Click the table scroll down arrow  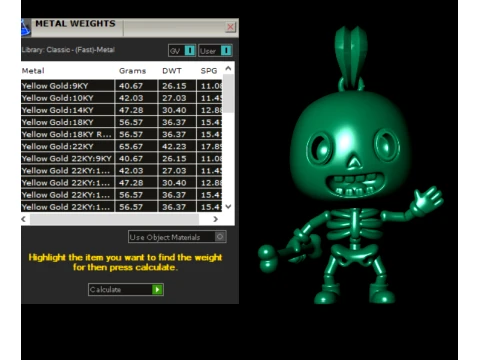click(228, 207)
